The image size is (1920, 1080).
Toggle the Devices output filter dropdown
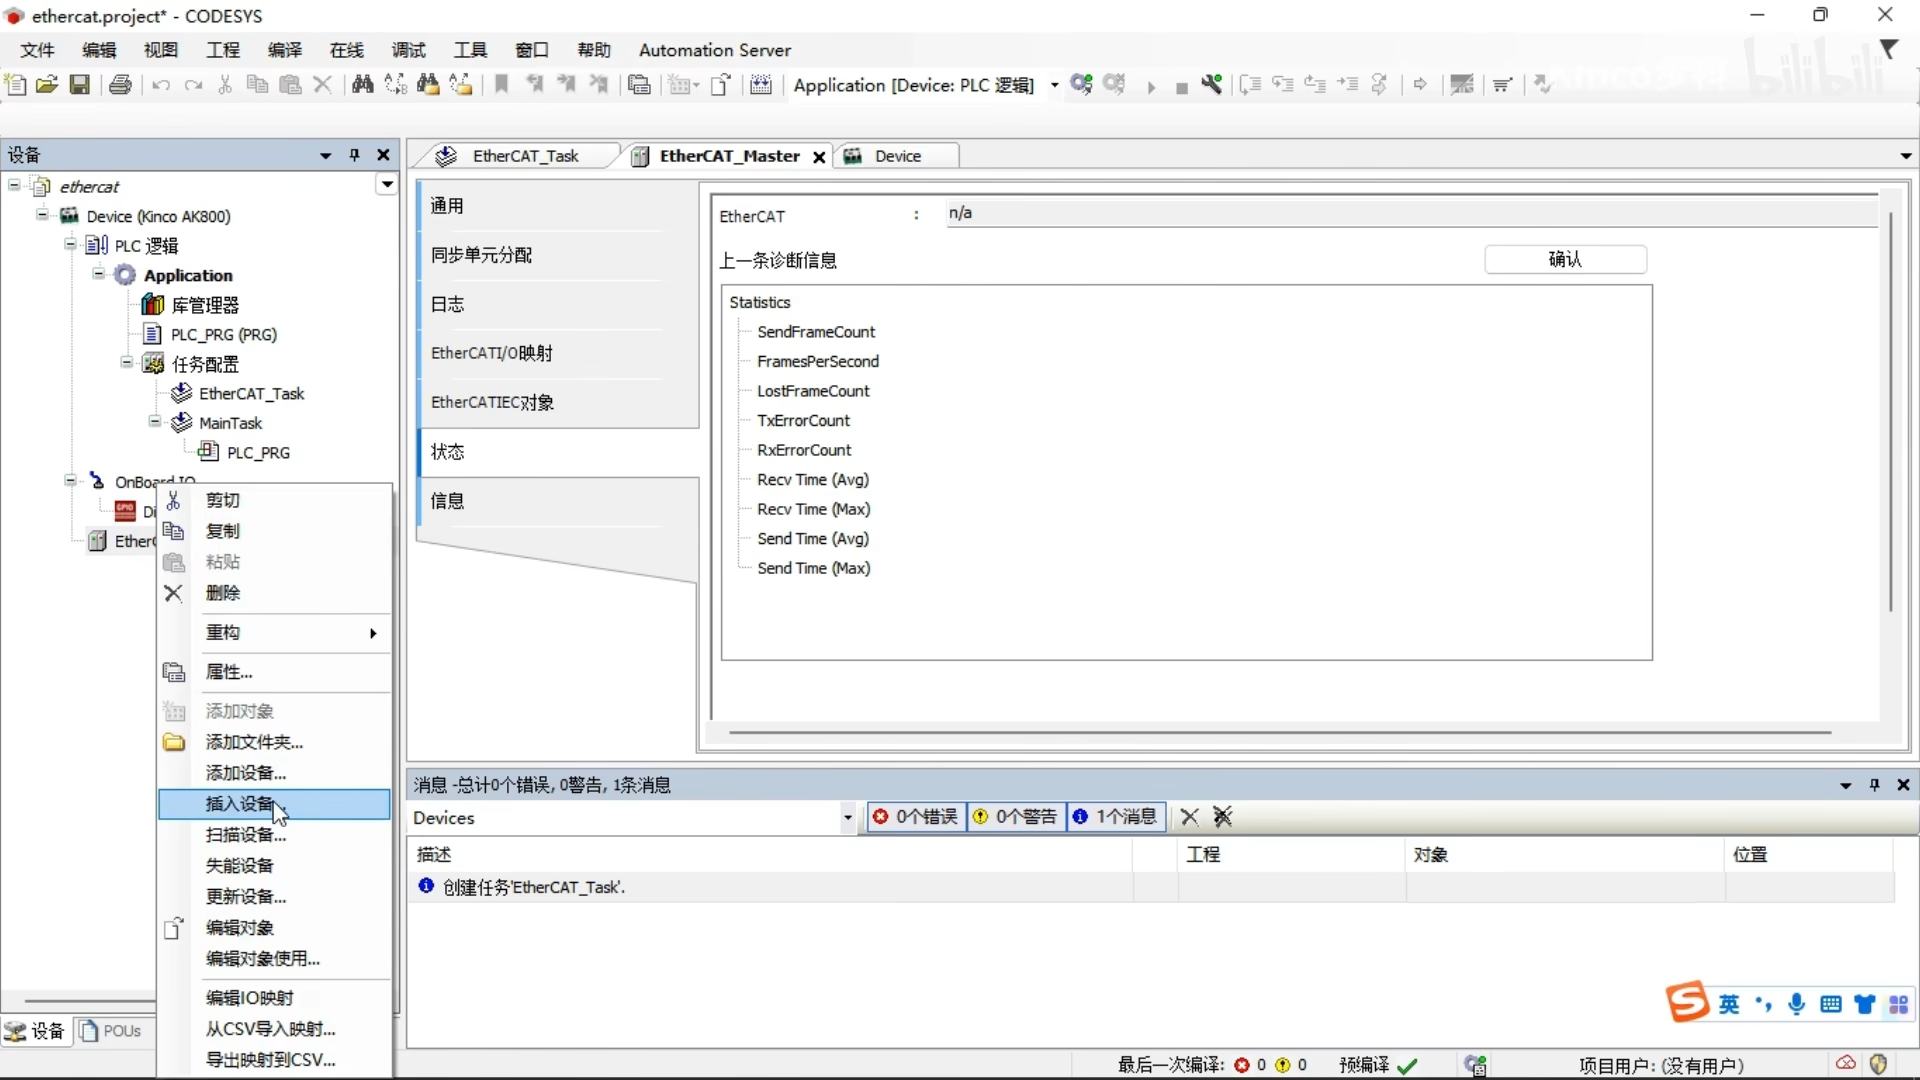pyautogui.click(x=849, y=818)
